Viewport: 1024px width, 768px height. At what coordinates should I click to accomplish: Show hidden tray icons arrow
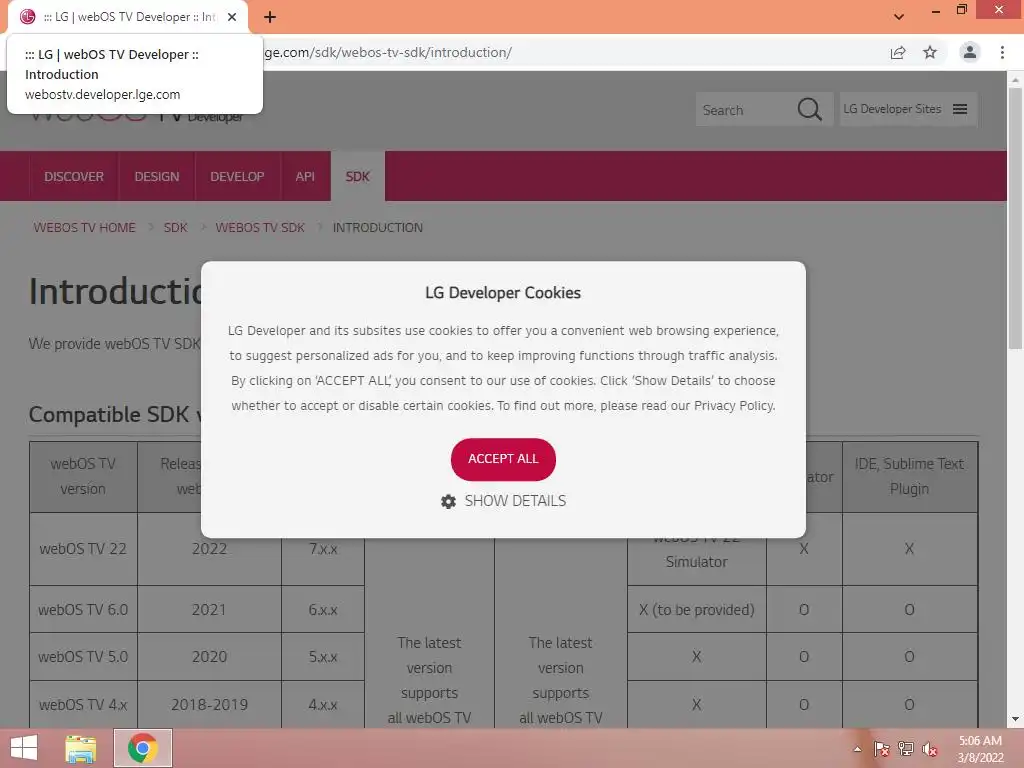click(857, 749)
